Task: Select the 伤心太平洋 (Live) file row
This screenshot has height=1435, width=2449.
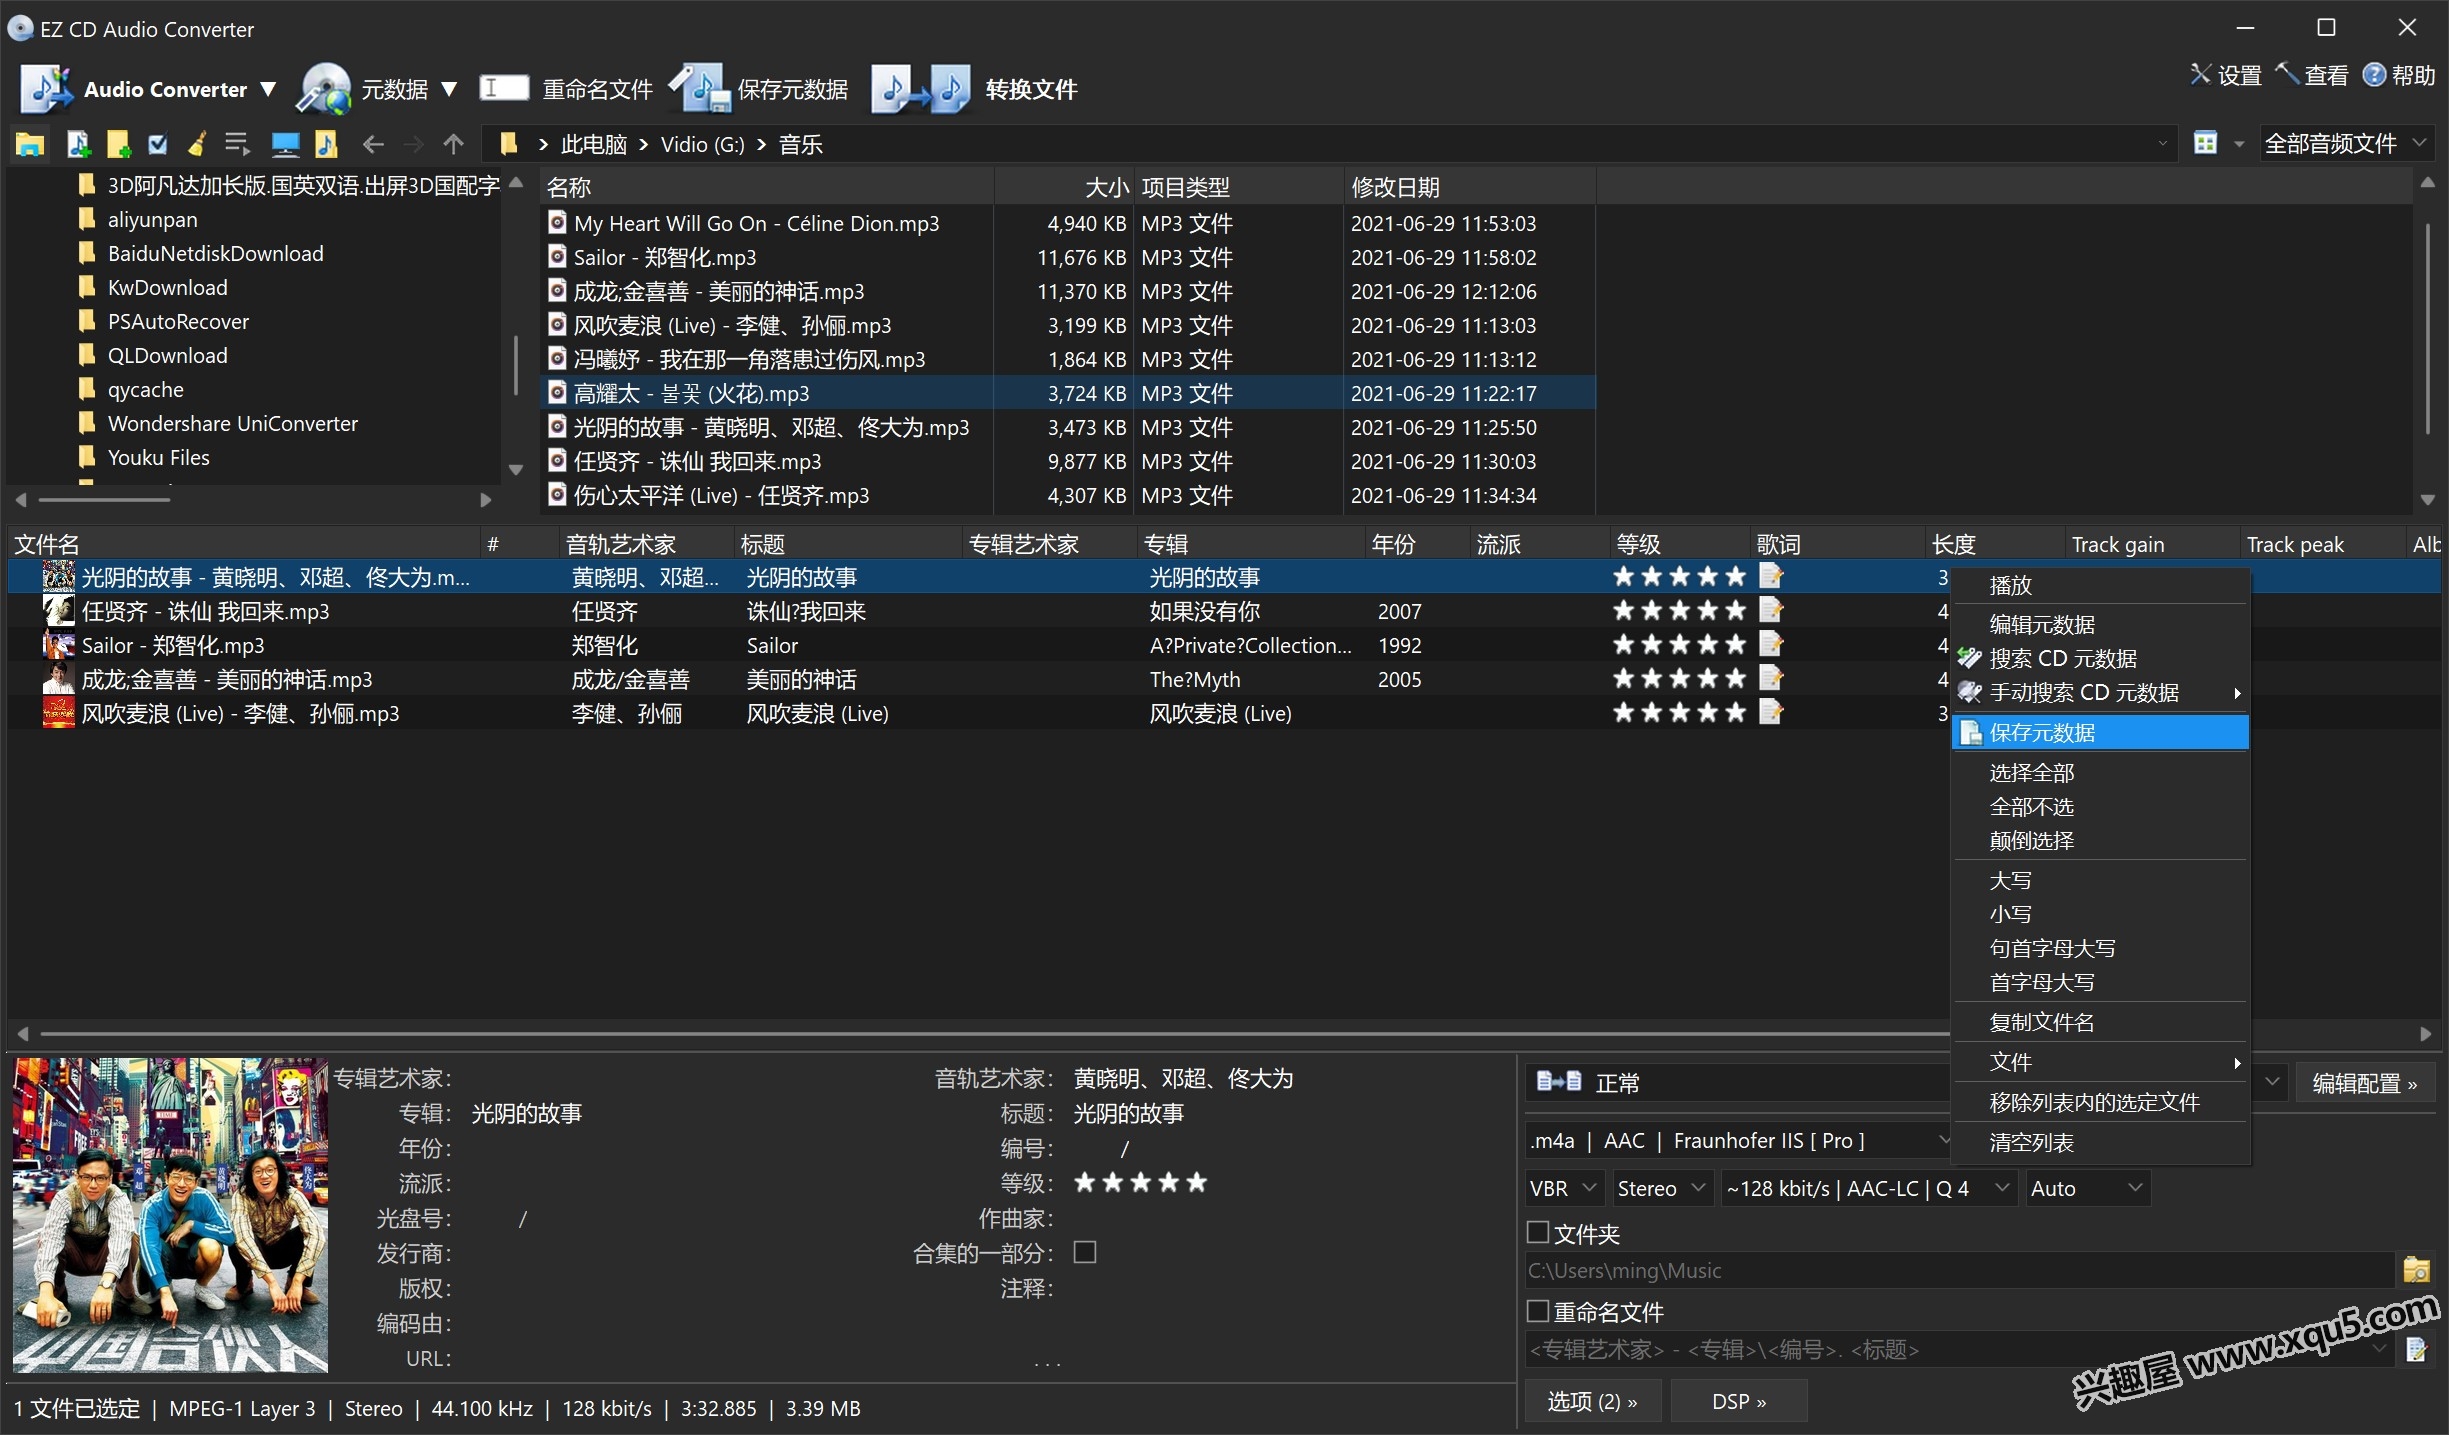Action: pyautogui.click(x=1068, y=495)
